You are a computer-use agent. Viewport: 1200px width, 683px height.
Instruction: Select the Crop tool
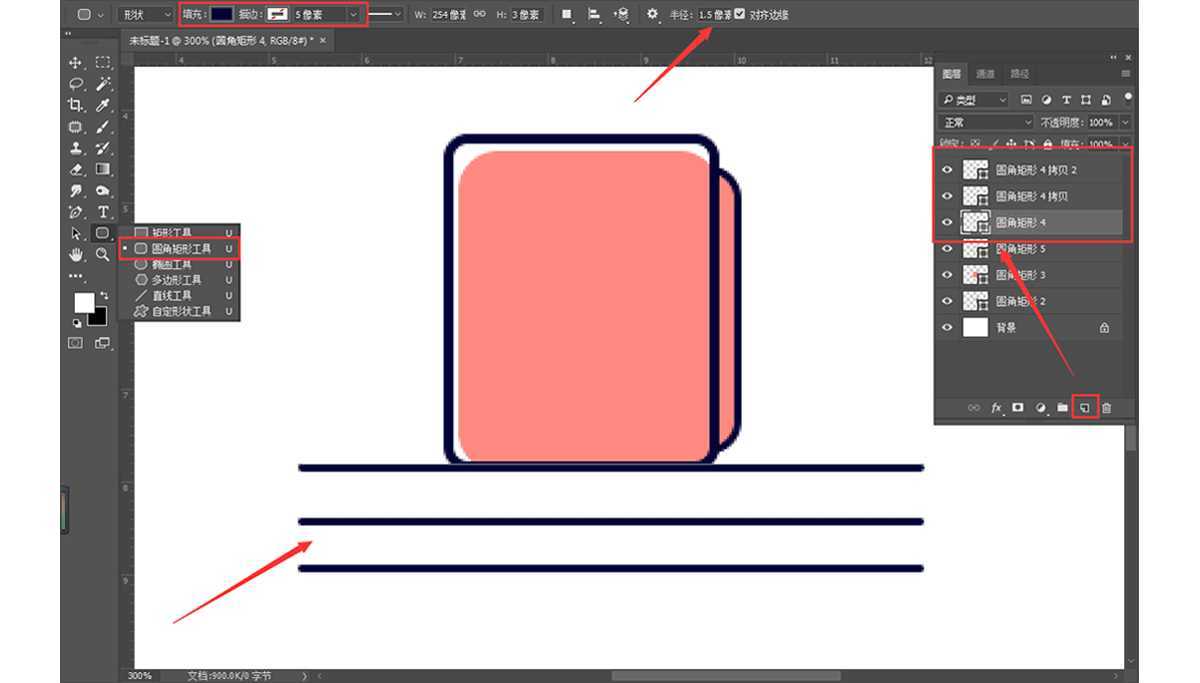tap(76, 105)
